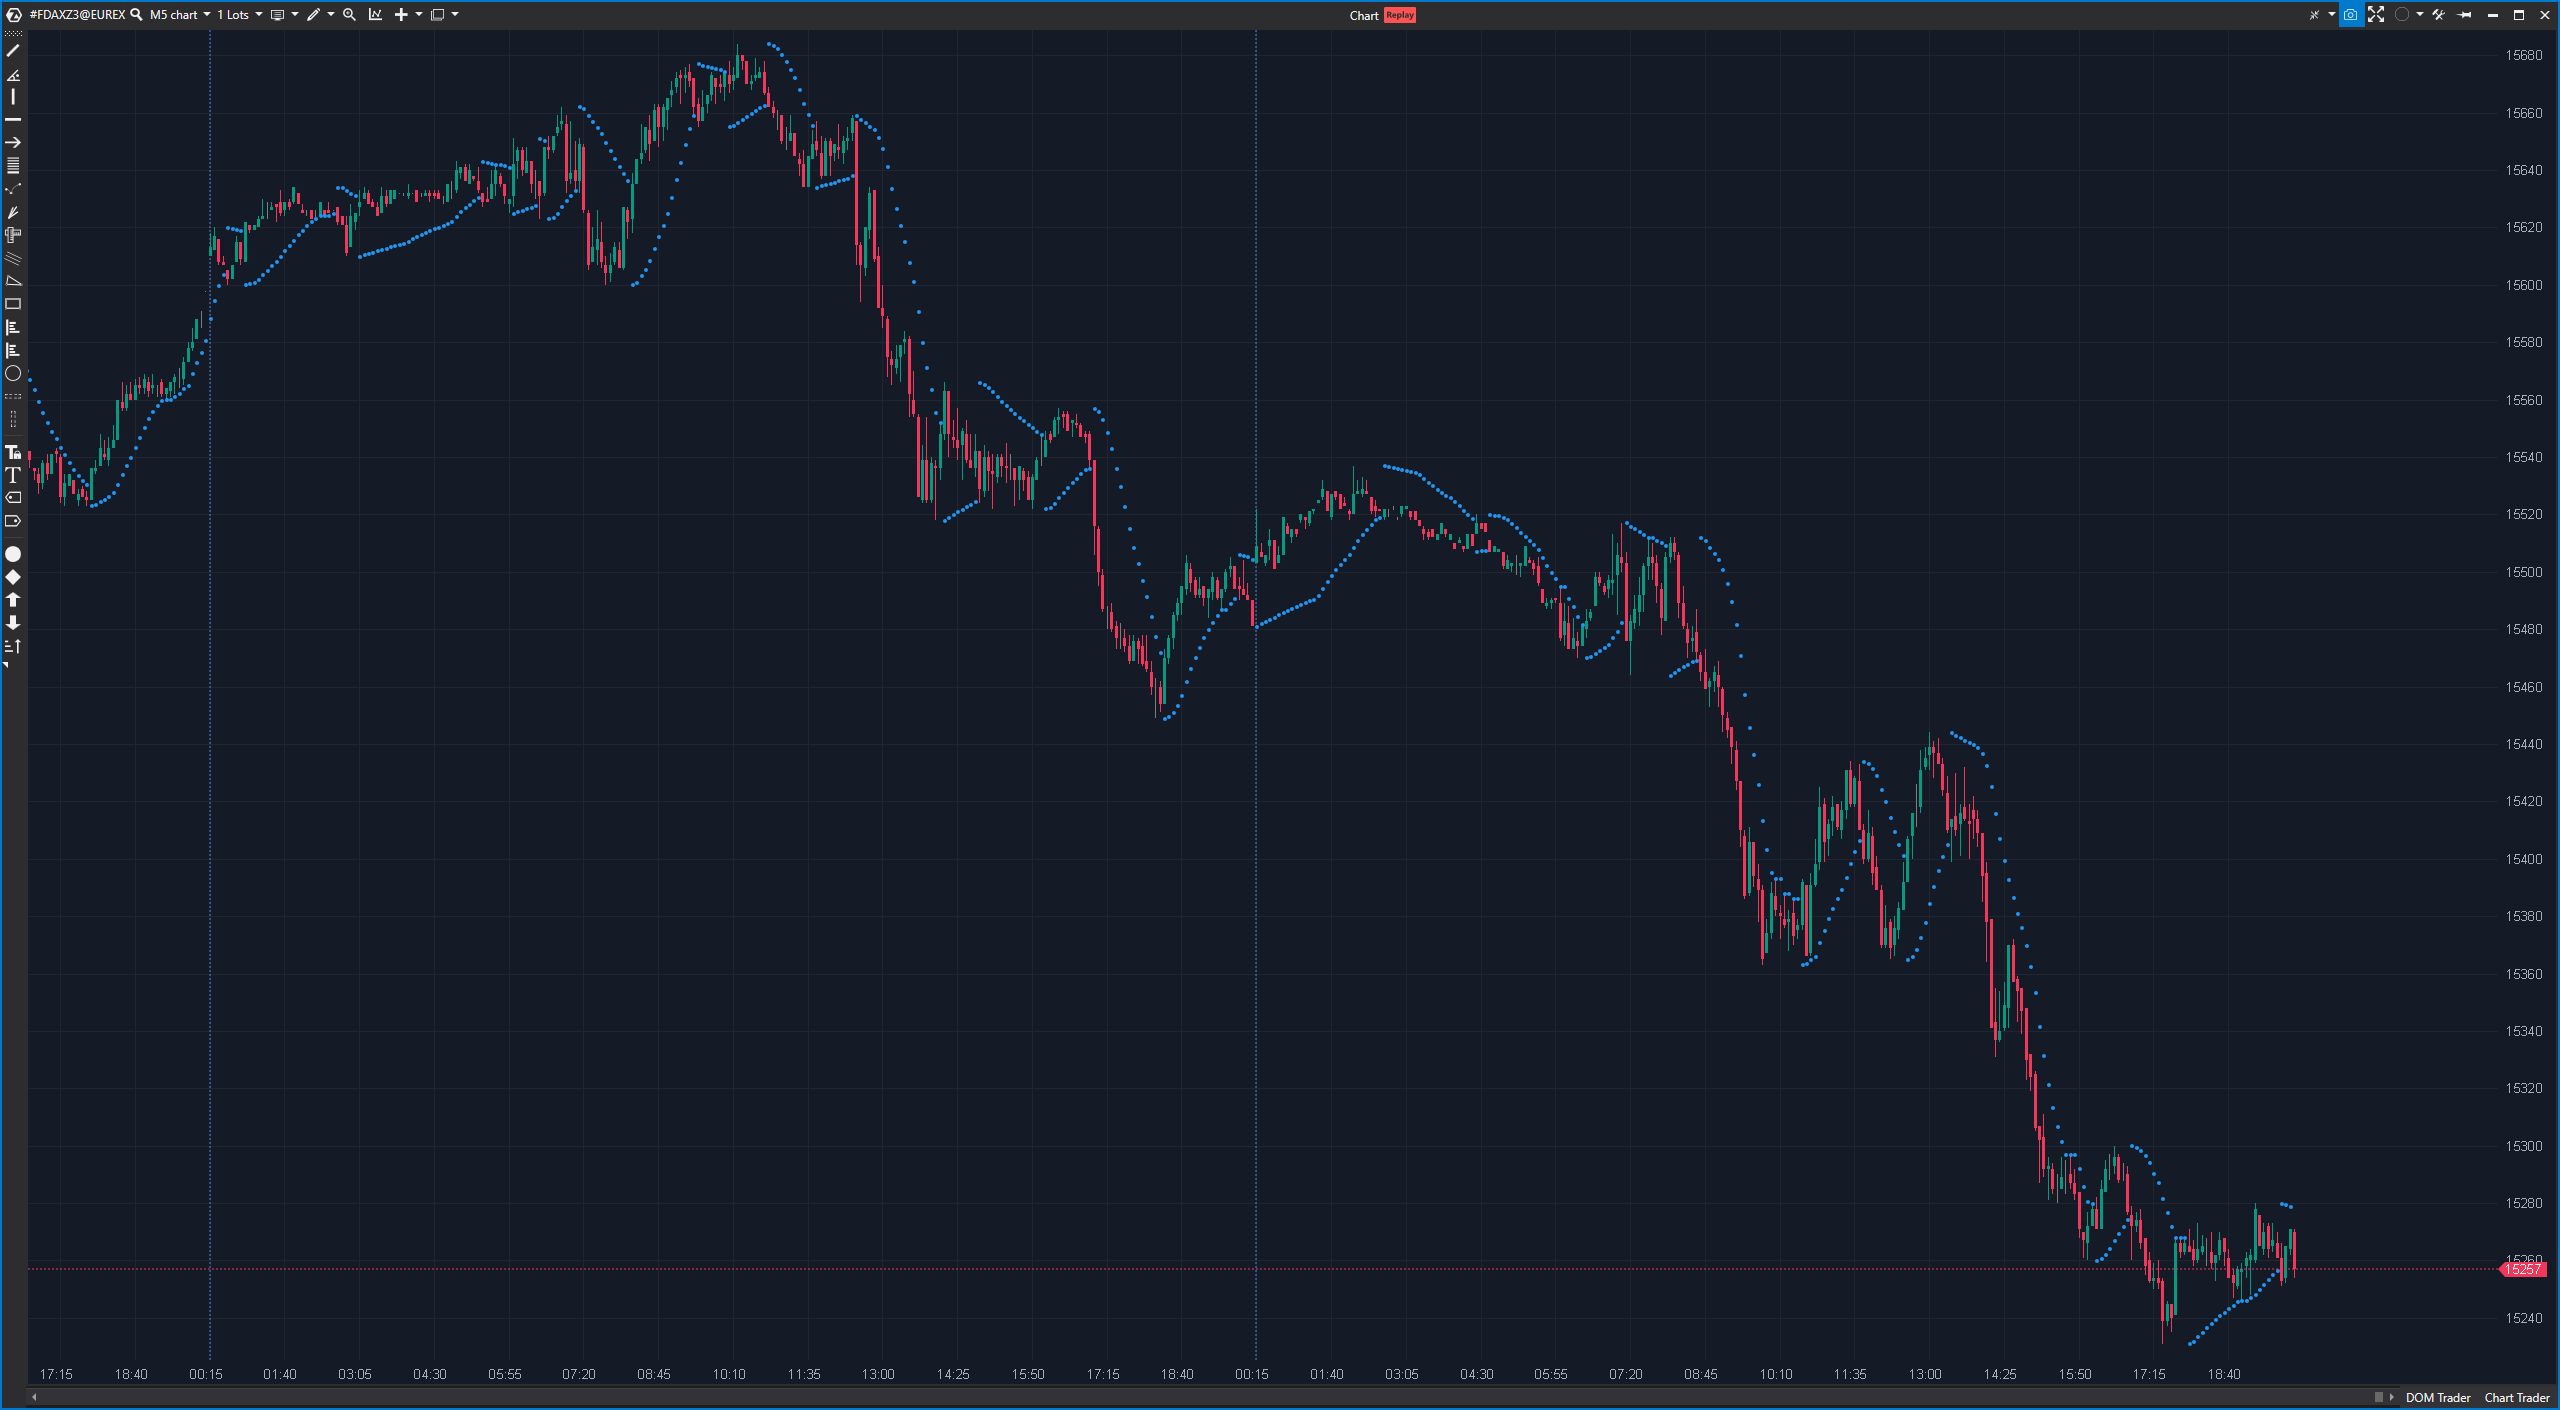Image resolution: width=2560 pixels, height=1410 pixels.
Task: Select the diamond marker tool
Action: [x=13, y=577]
